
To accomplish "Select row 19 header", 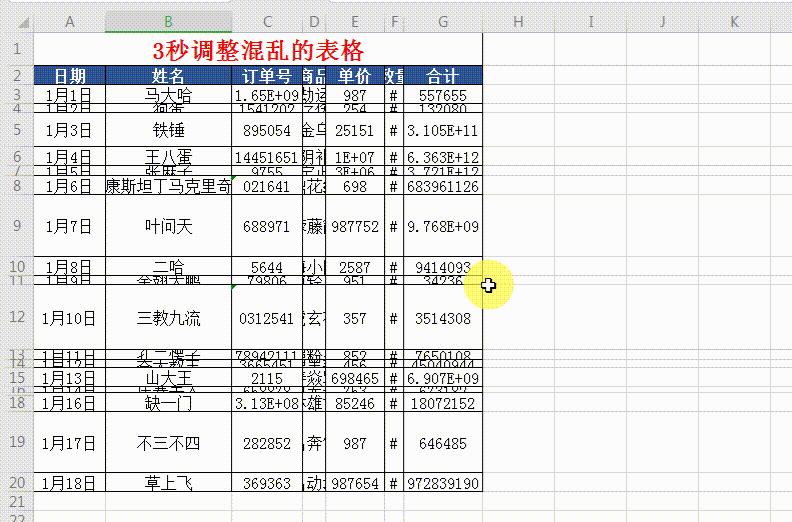I will coord(17,442).
